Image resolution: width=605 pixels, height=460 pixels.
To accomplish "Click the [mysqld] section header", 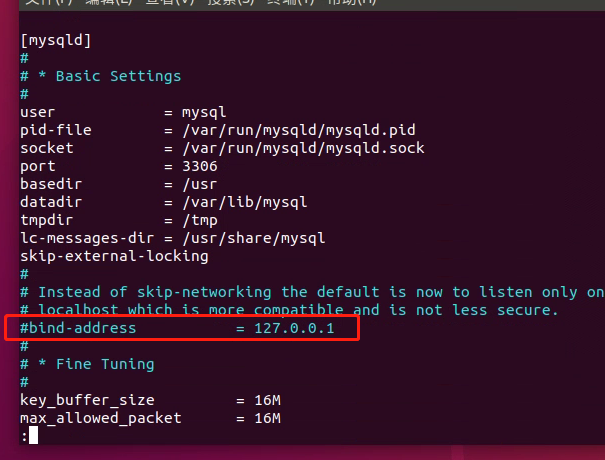I will (56, 41).
